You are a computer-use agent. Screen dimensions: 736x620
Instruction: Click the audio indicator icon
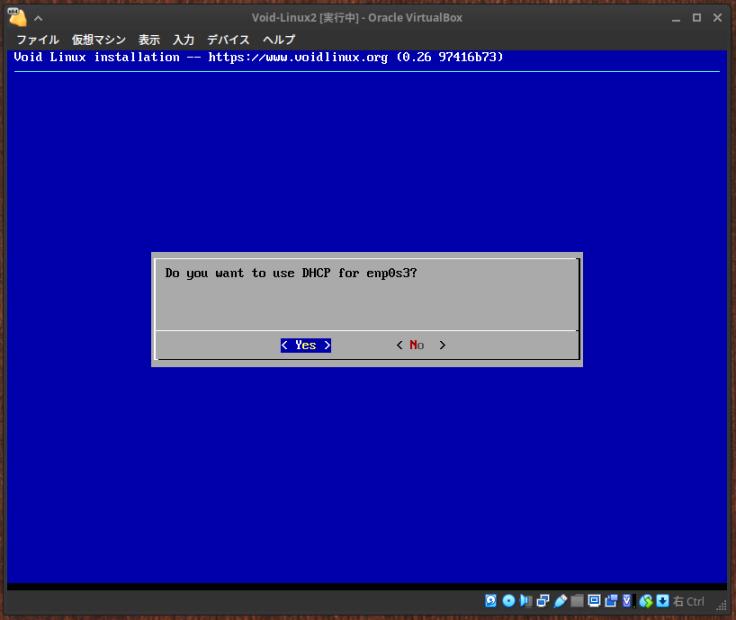(x=526, y=601)
